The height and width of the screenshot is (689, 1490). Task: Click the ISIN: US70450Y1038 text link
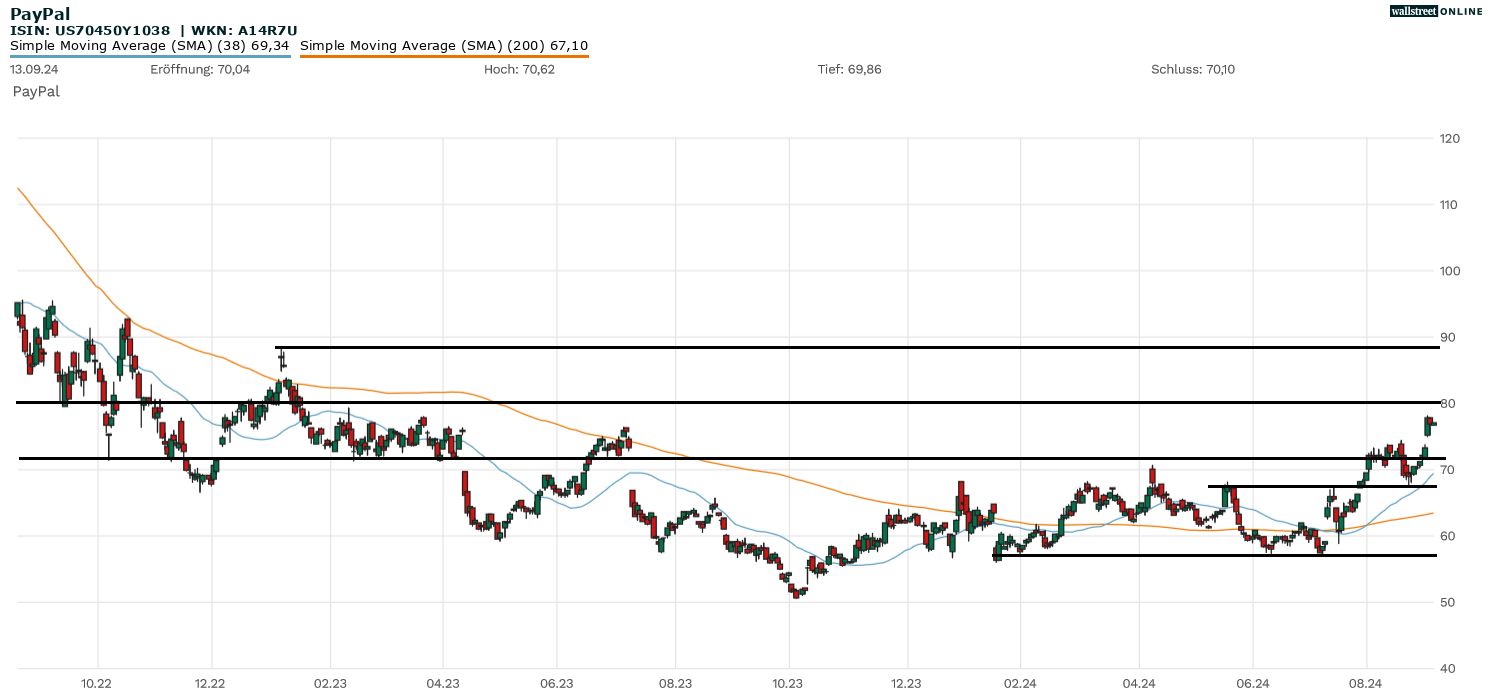point(90,30)
